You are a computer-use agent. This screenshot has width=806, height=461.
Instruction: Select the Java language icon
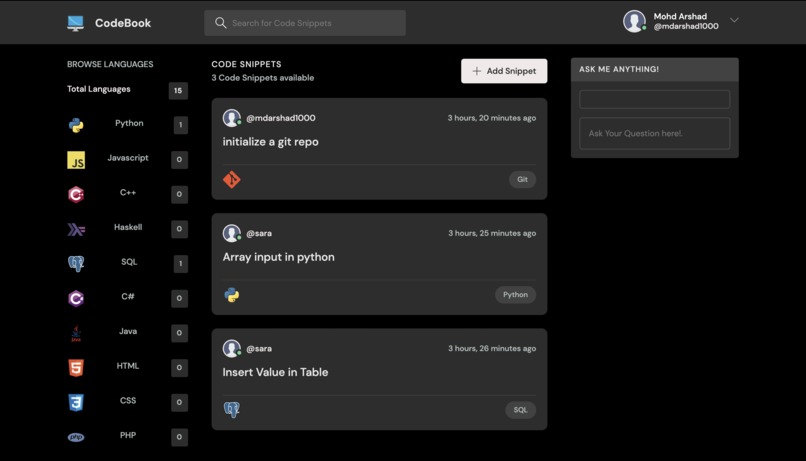tap(76, 333)
